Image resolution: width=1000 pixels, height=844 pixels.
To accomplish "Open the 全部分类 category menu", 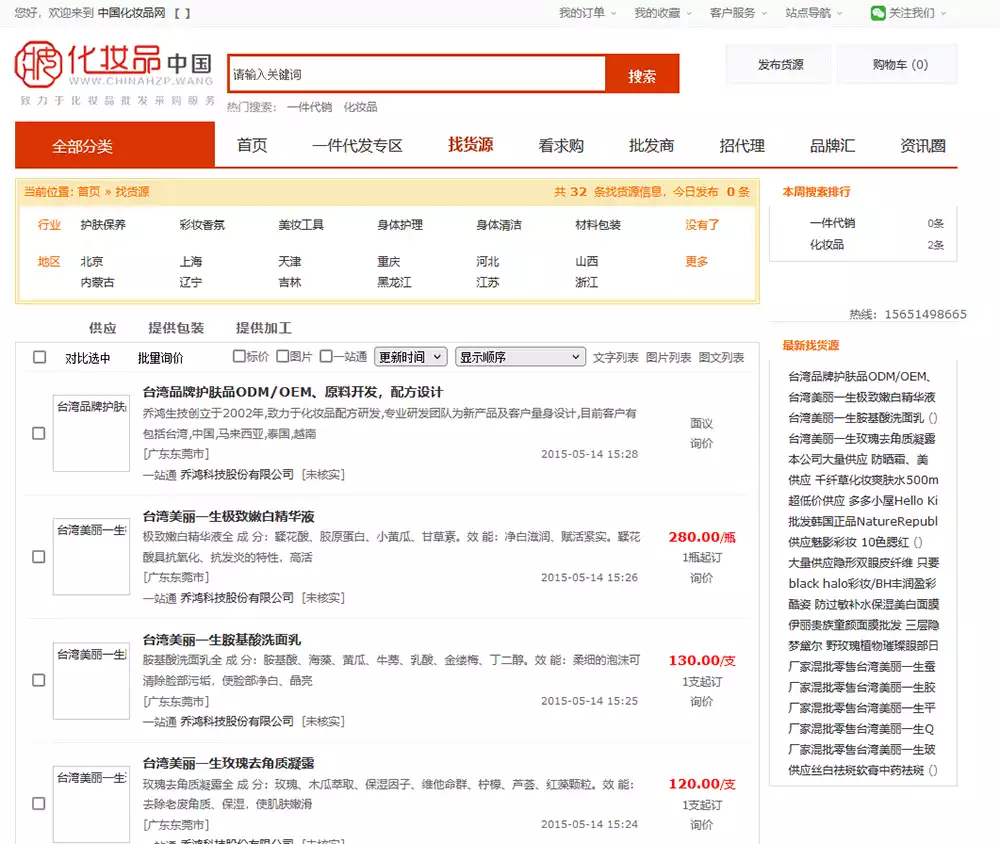I will coord(115,145).
